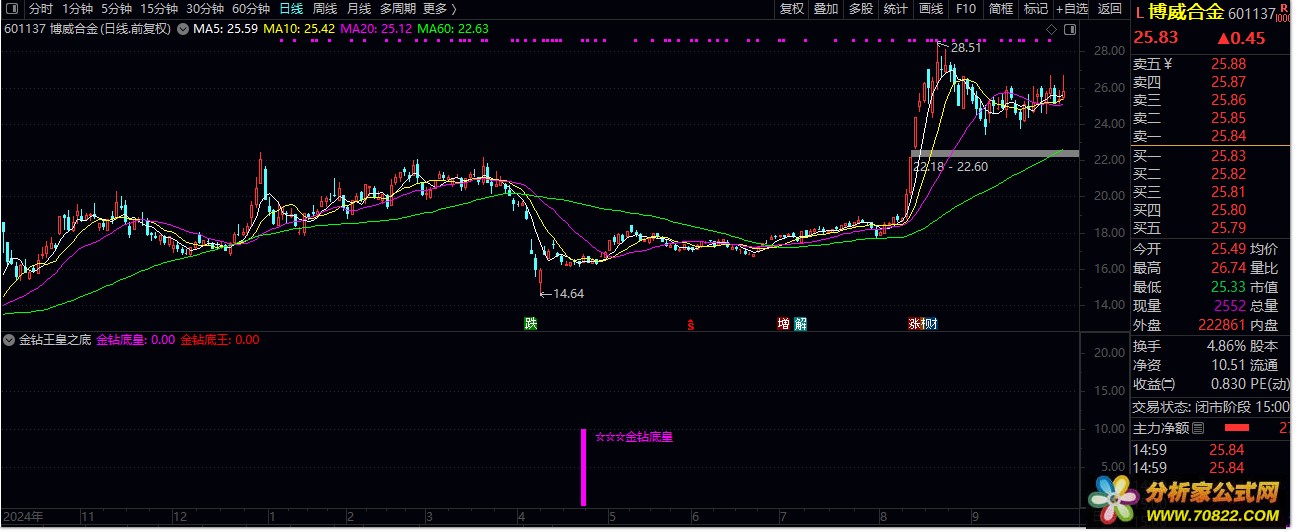
Task: Click the 跌 event marker on chart
Action: coord(530,323)
